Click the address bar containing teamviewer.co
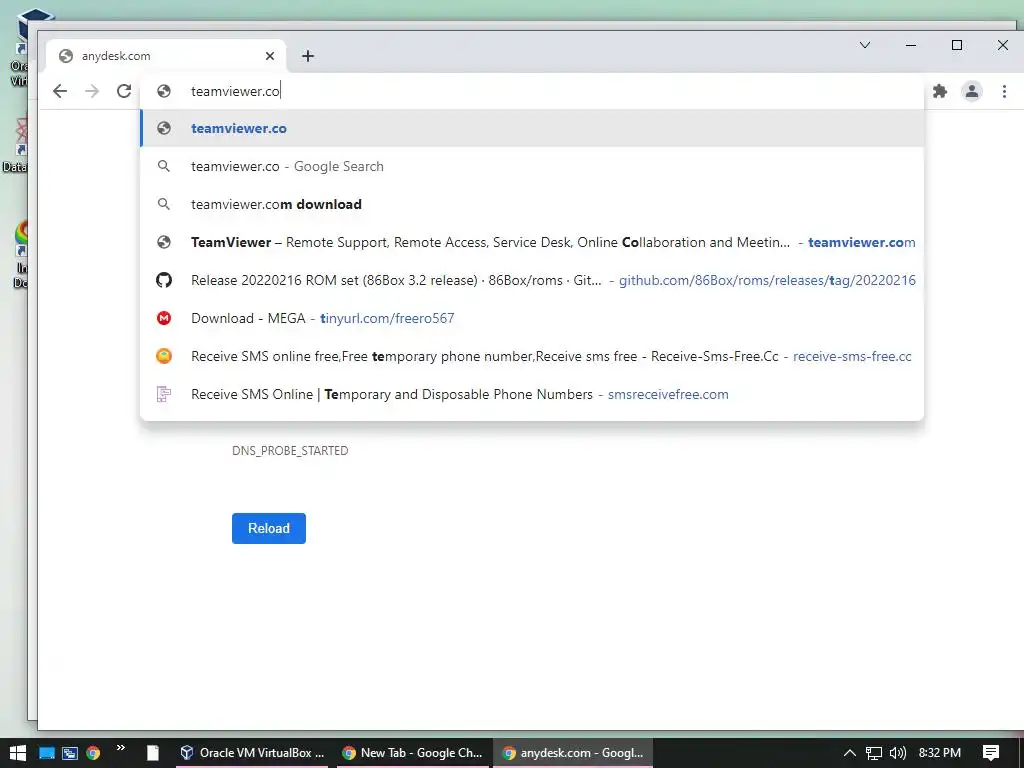This screenshot has height=768, width=1024. 532,91
